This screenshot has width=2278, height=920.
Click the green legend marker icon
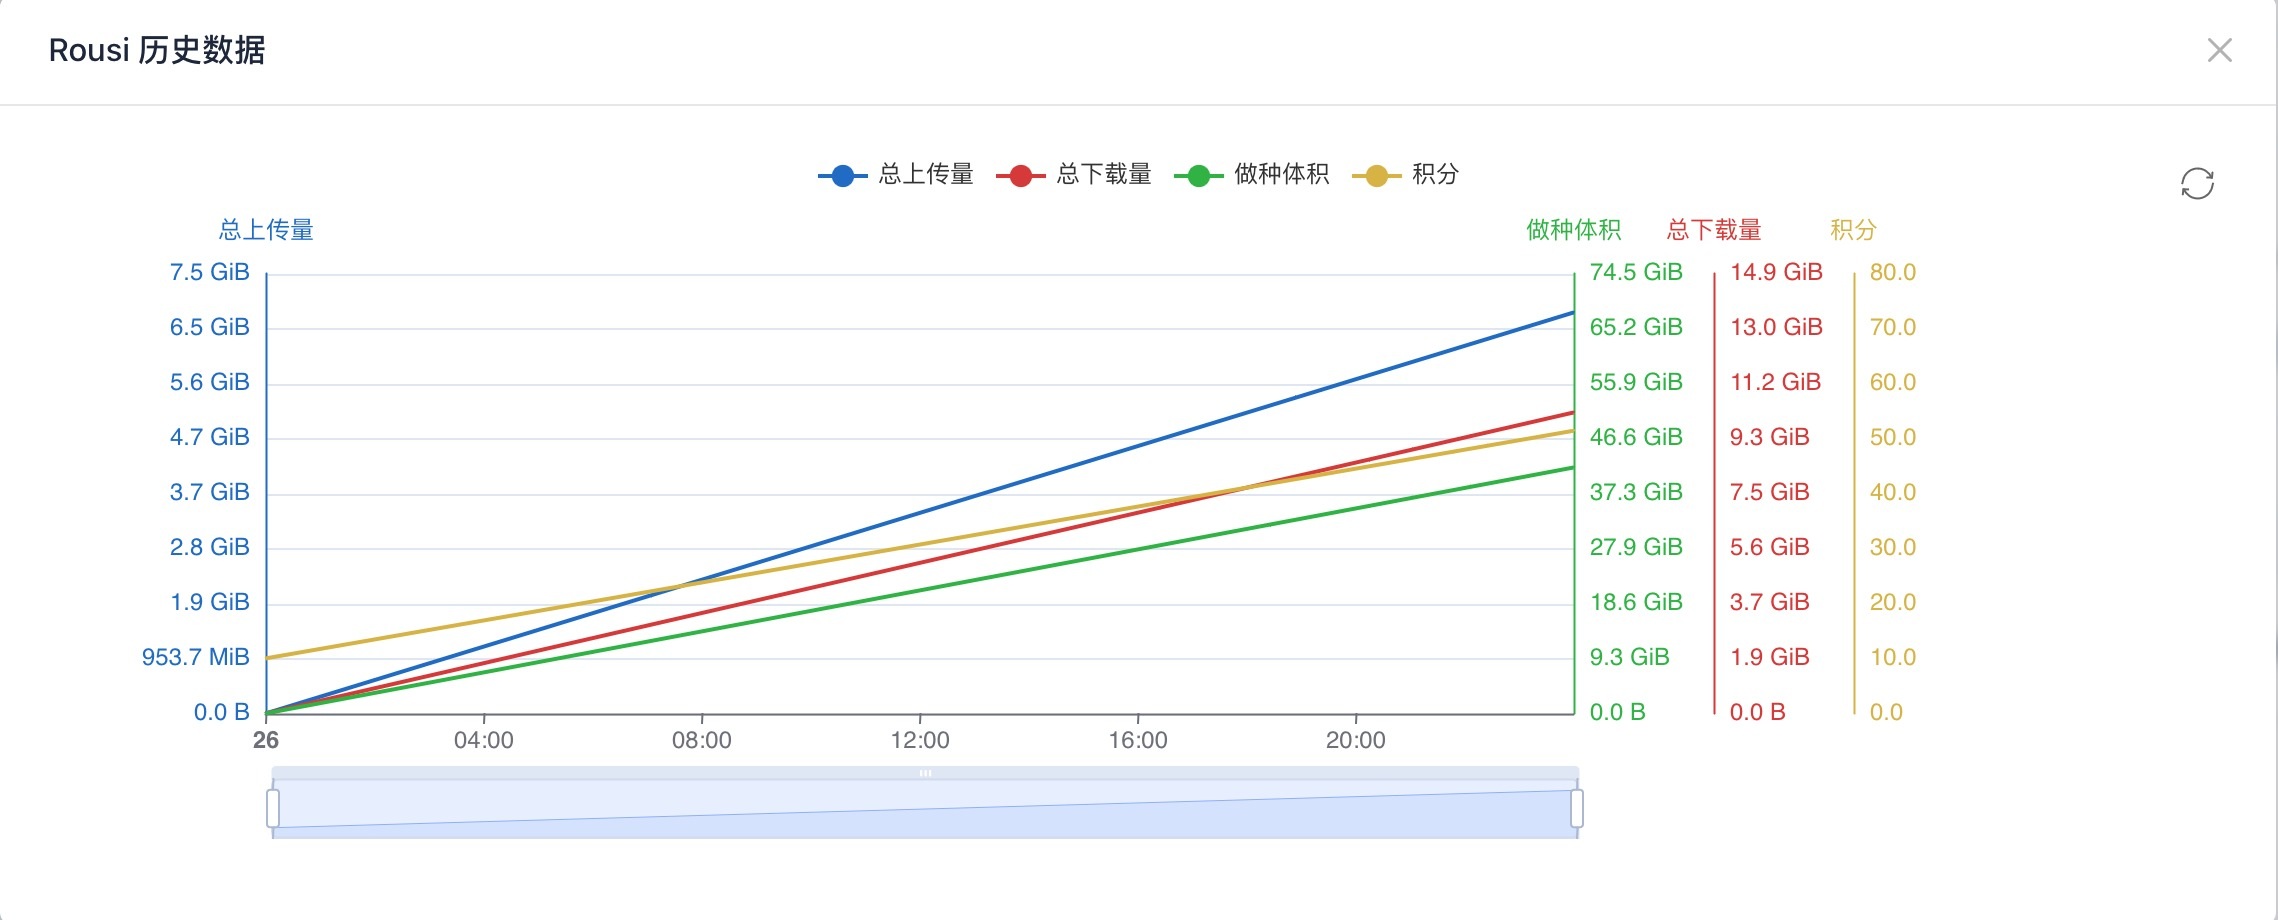pyautogui.click(x=1199, y=176)
